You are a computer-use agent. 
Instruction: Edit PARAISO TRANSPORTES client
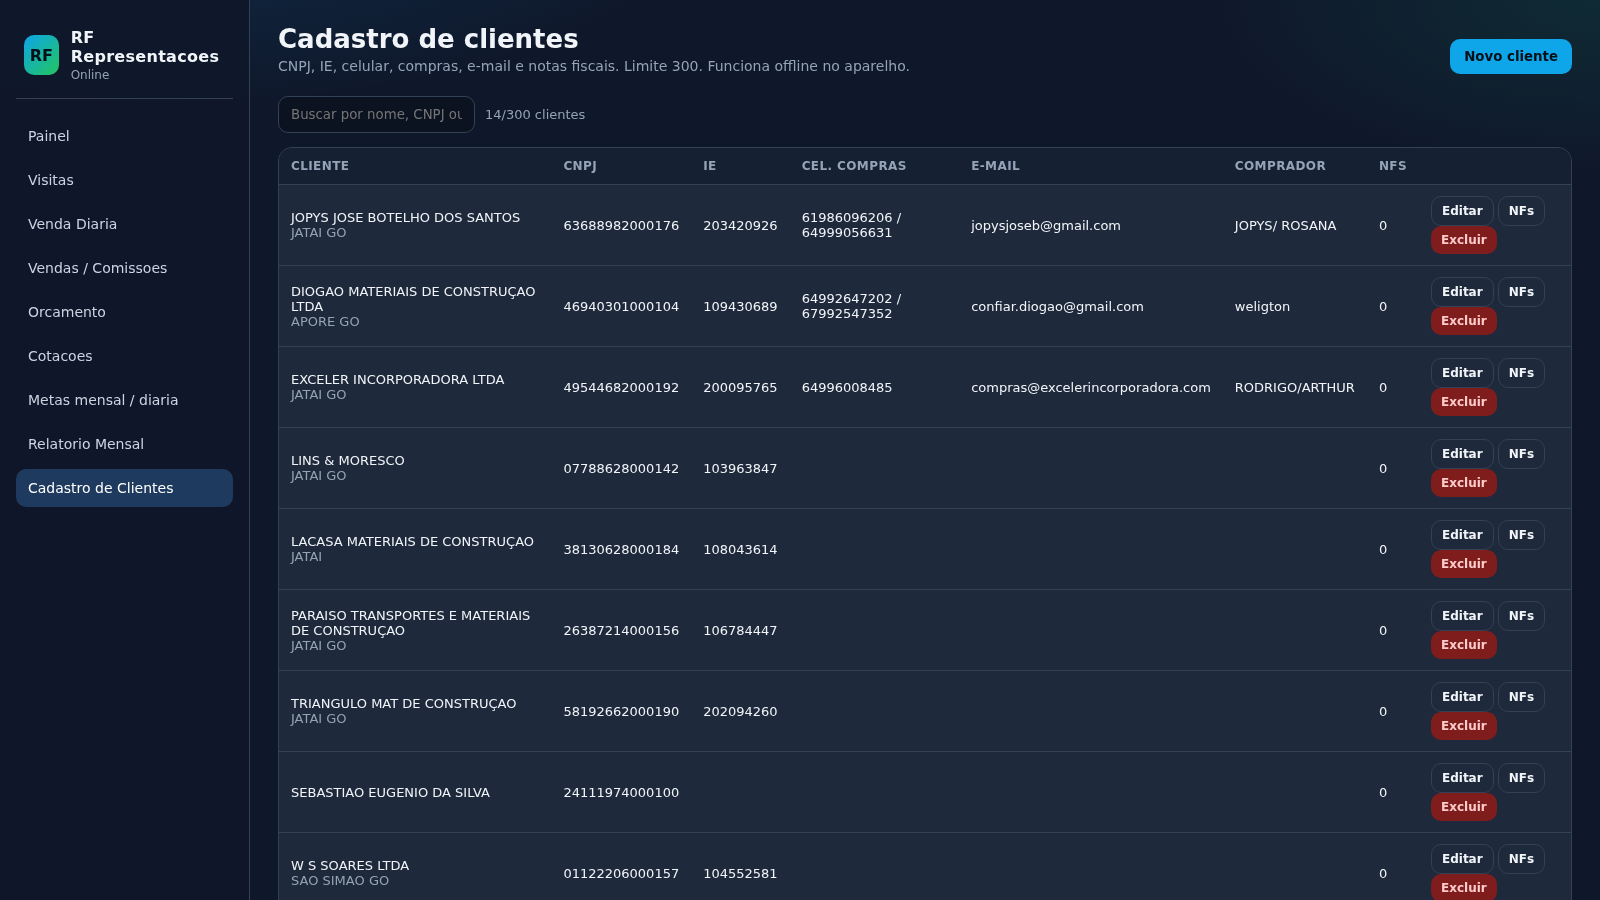pyautogui.click(x=1462, y=616)
